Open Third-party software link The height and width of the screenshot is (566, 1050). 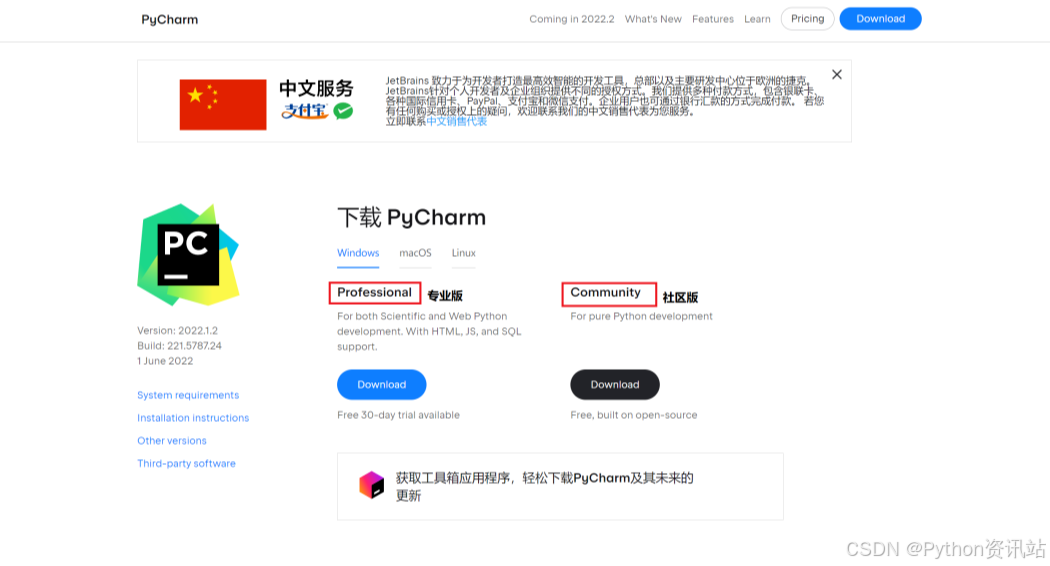[186, 464]
